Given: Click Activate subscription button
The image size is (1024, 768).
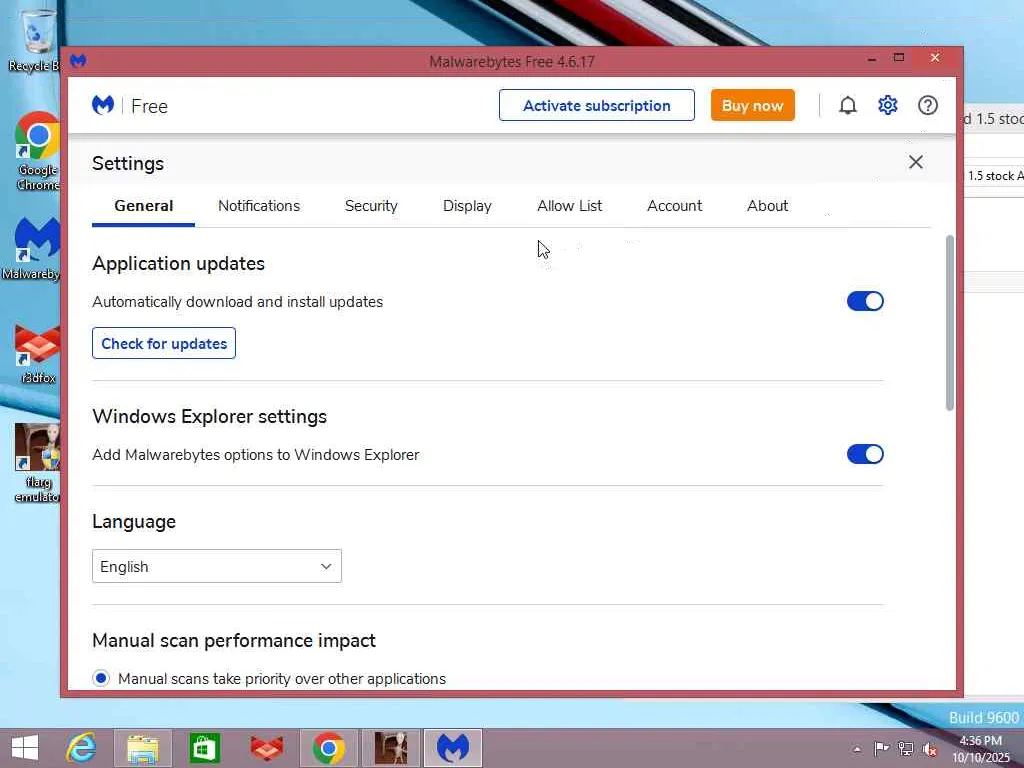Looking at the screenshot, I should (596, 105).
